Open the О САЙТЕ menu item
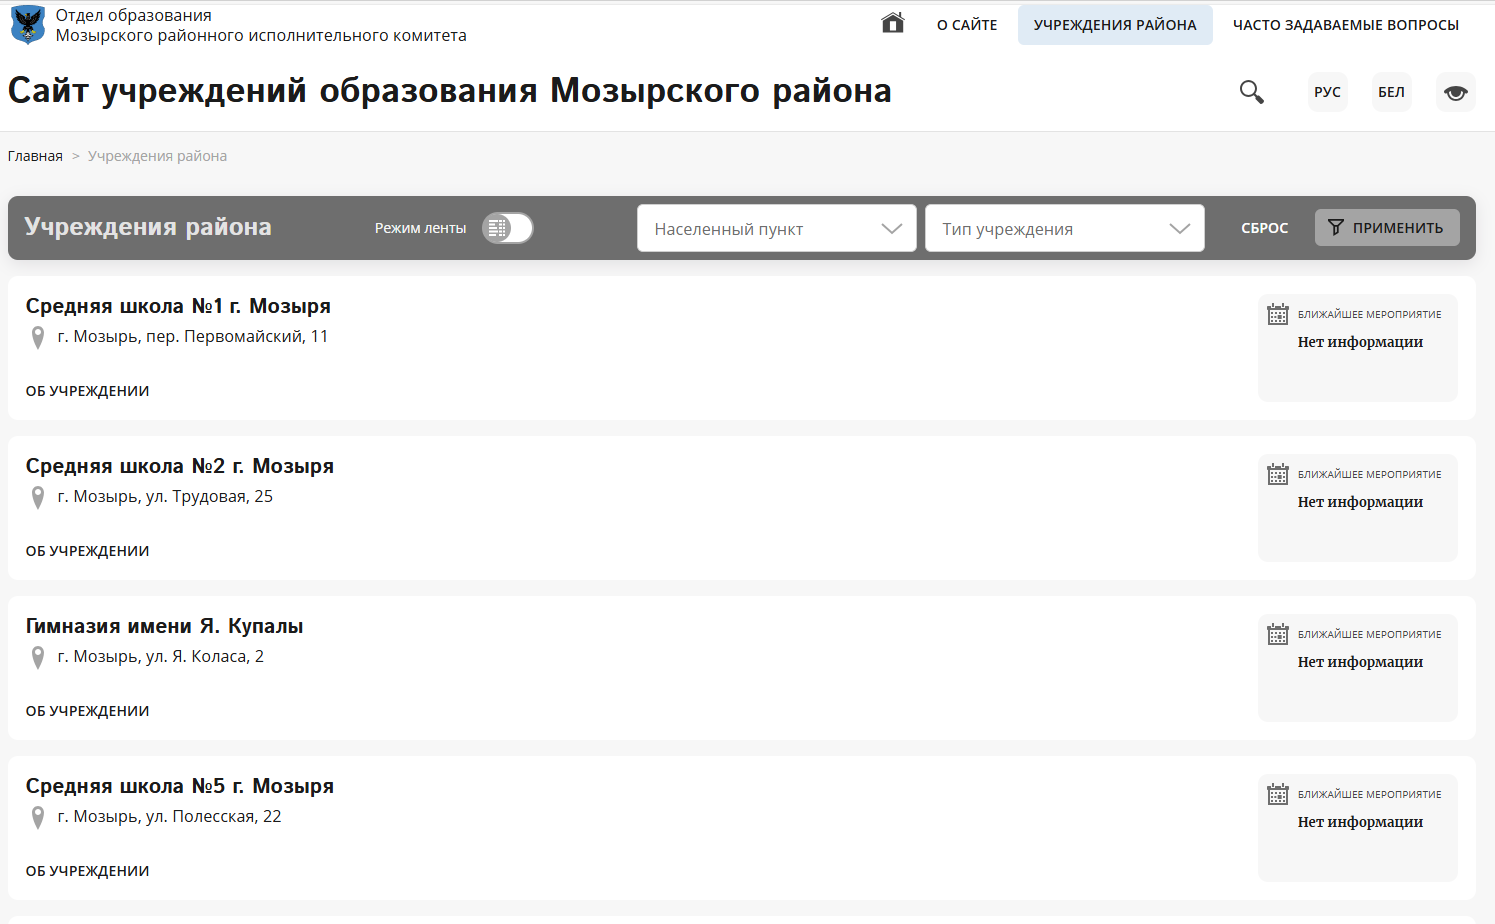Image resolution: width=1495 pixels, height=924 pixels. coord(967,25)
